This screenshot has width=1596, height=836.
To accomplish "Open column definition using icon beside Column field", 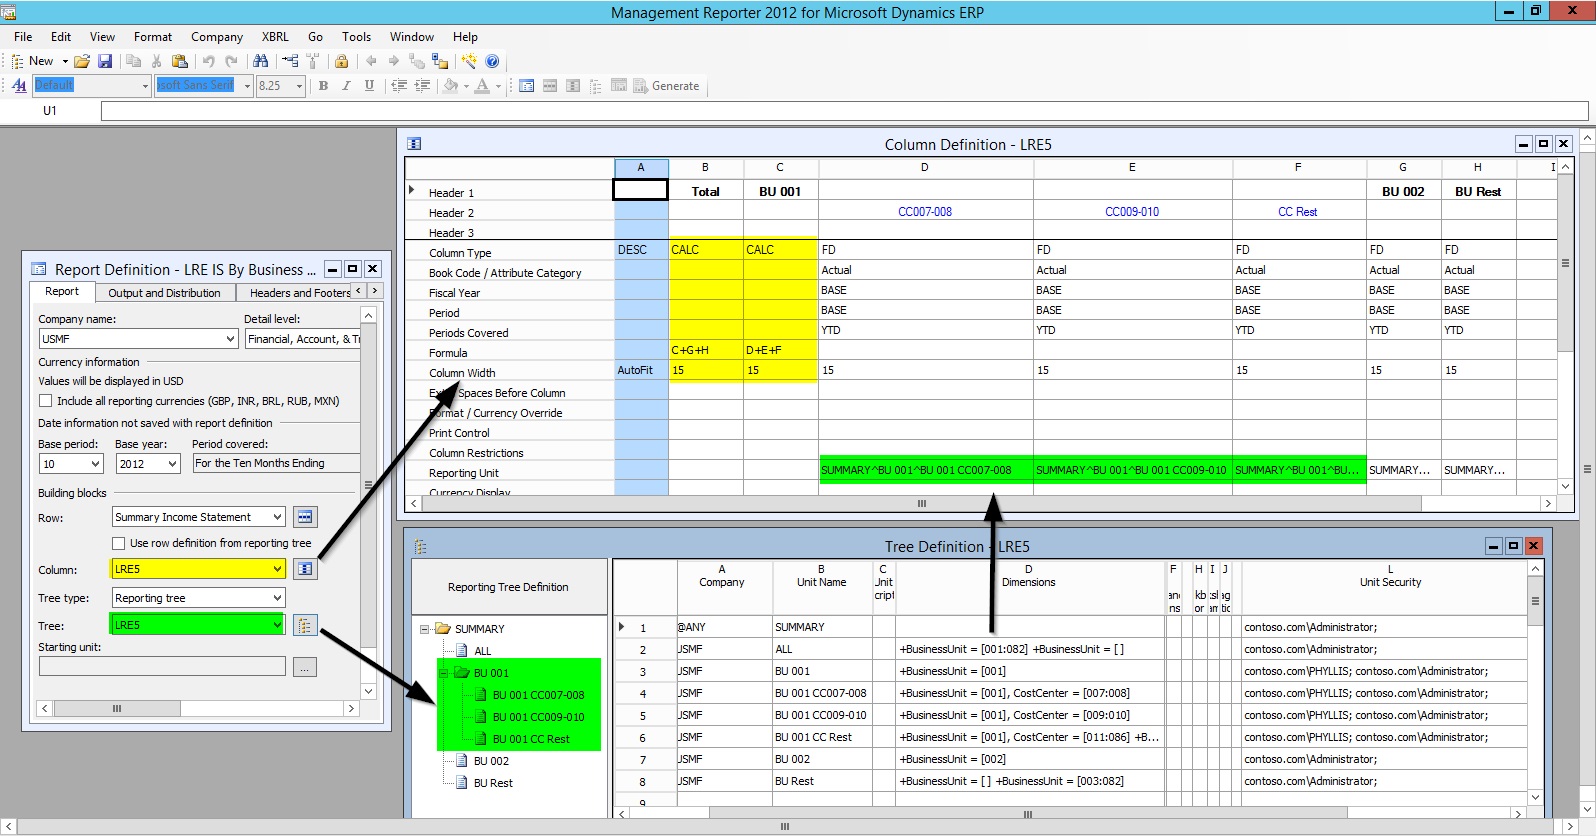I will 305,569.
